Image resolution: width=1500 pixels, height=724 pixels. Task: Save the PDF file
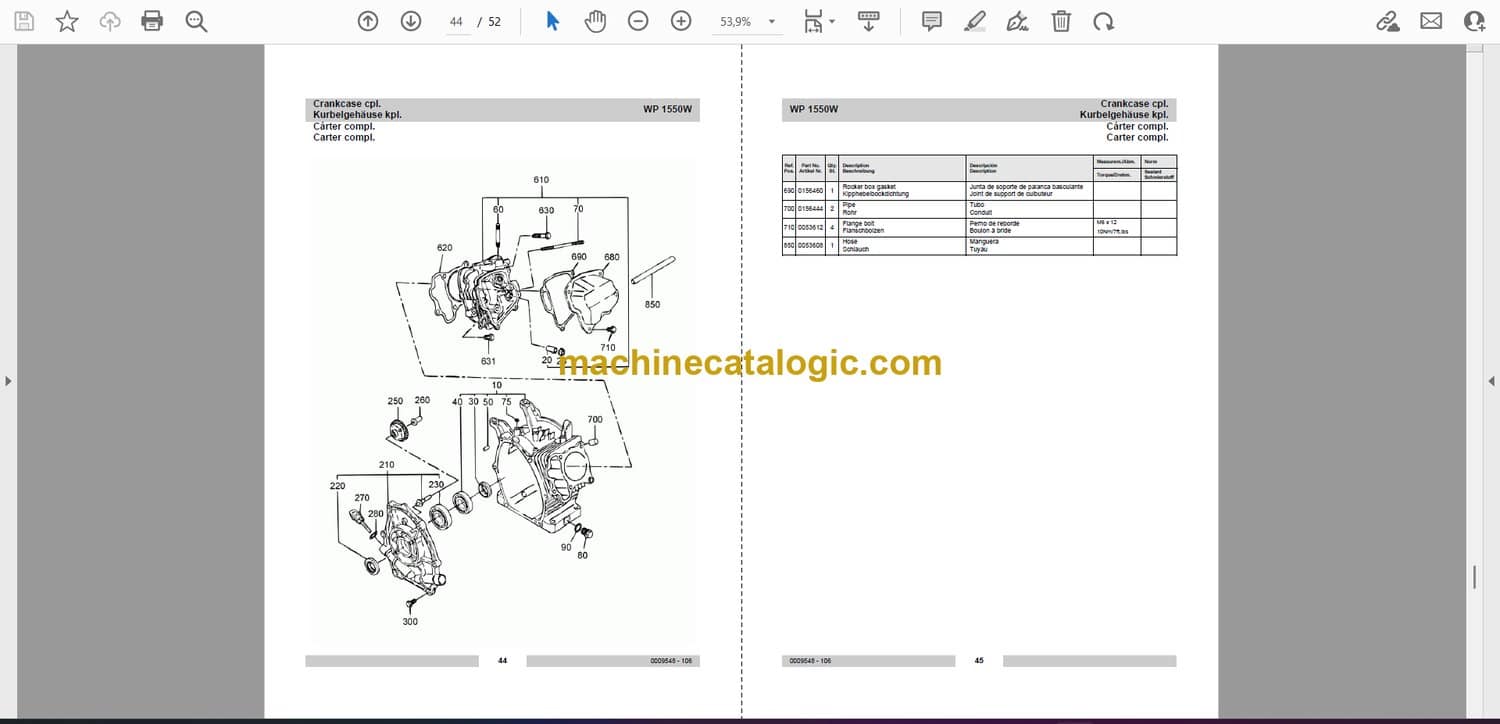(x=24, y=21)
